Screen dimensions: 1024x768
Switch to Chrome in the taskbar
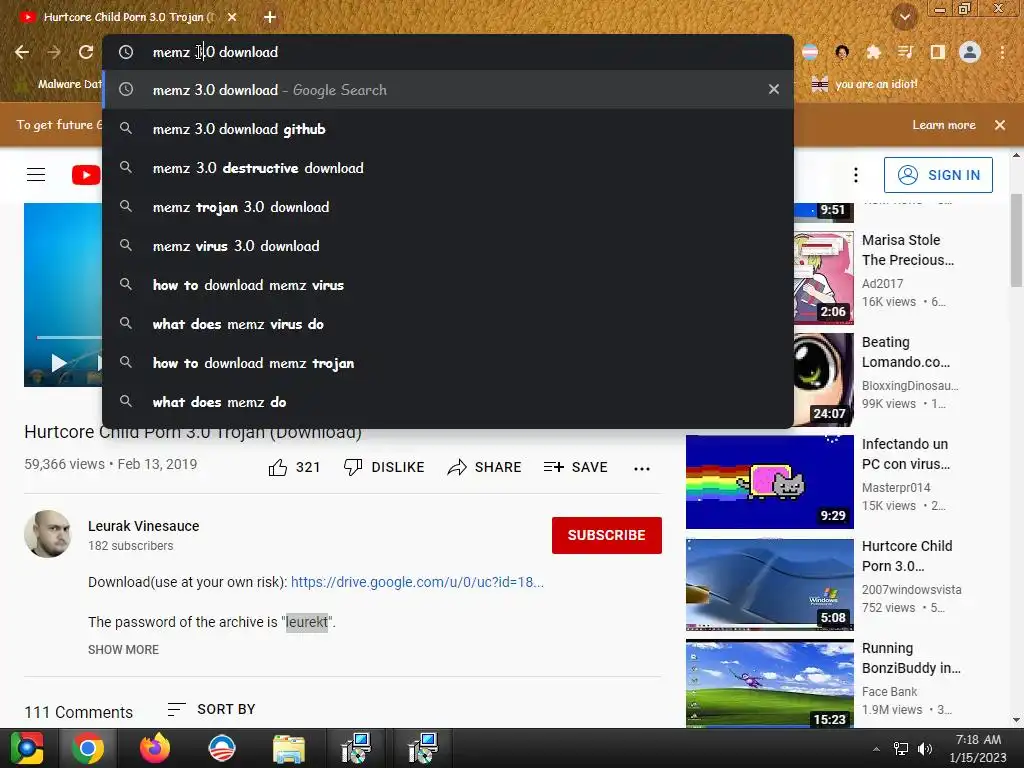tap(88, 748)
